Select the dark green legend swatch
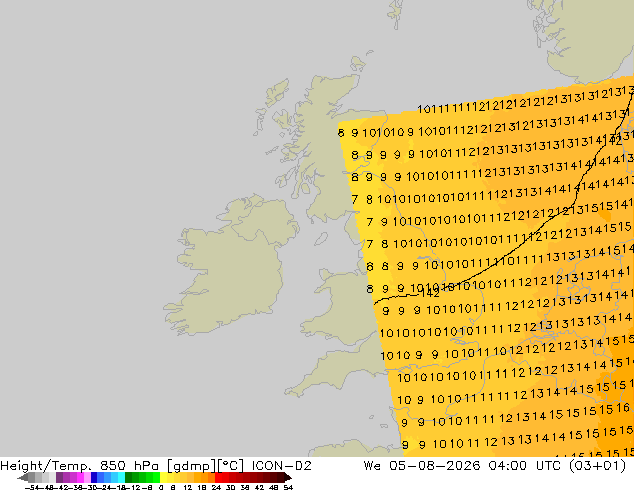634x490 pixels. click(129, 477)
